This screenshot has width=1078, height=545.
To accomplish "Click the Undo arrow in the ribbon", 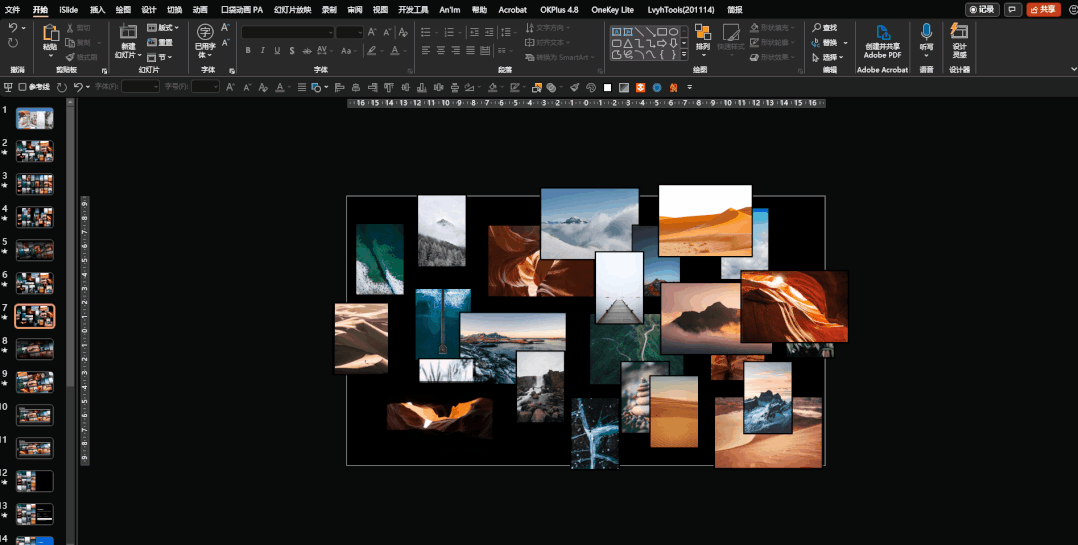I will pyautogui.click(x=12, y=27).
